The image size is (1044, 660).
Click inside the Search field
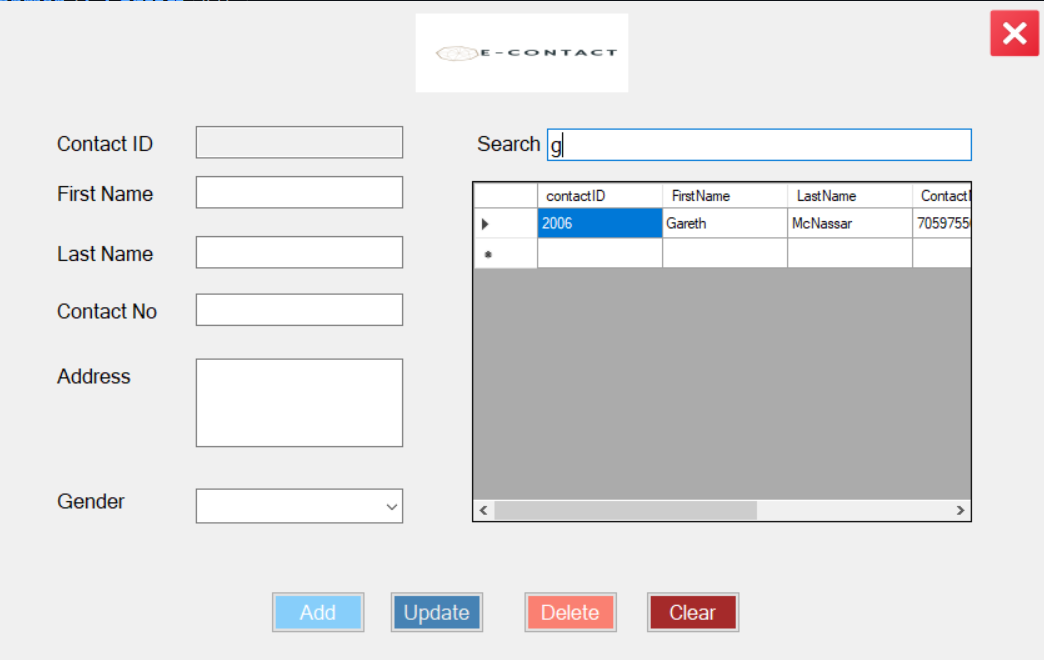[760, 144]
